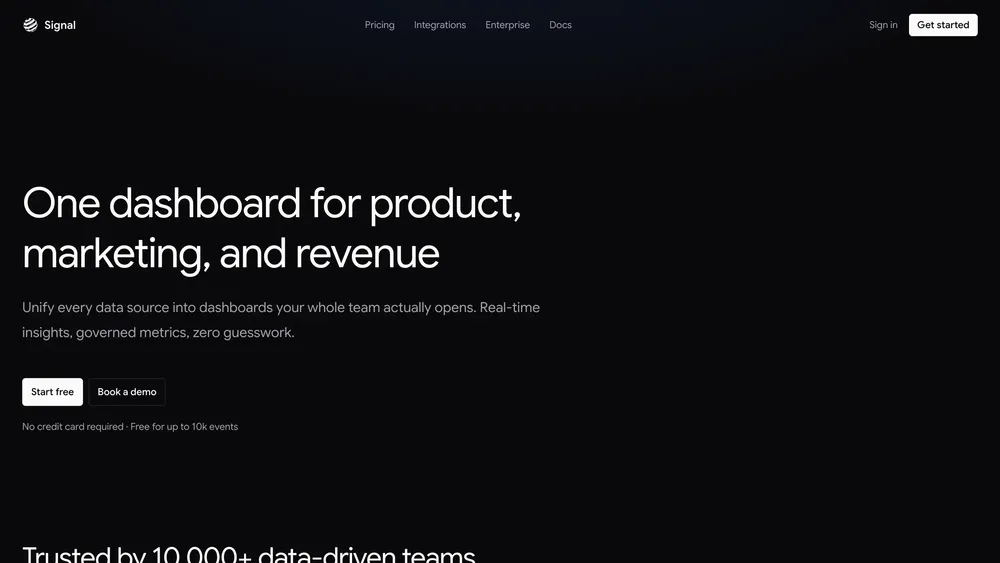Select the Book a demo button
The height and width of the screenshot is (563, 1000).
(x=127, y=392)
